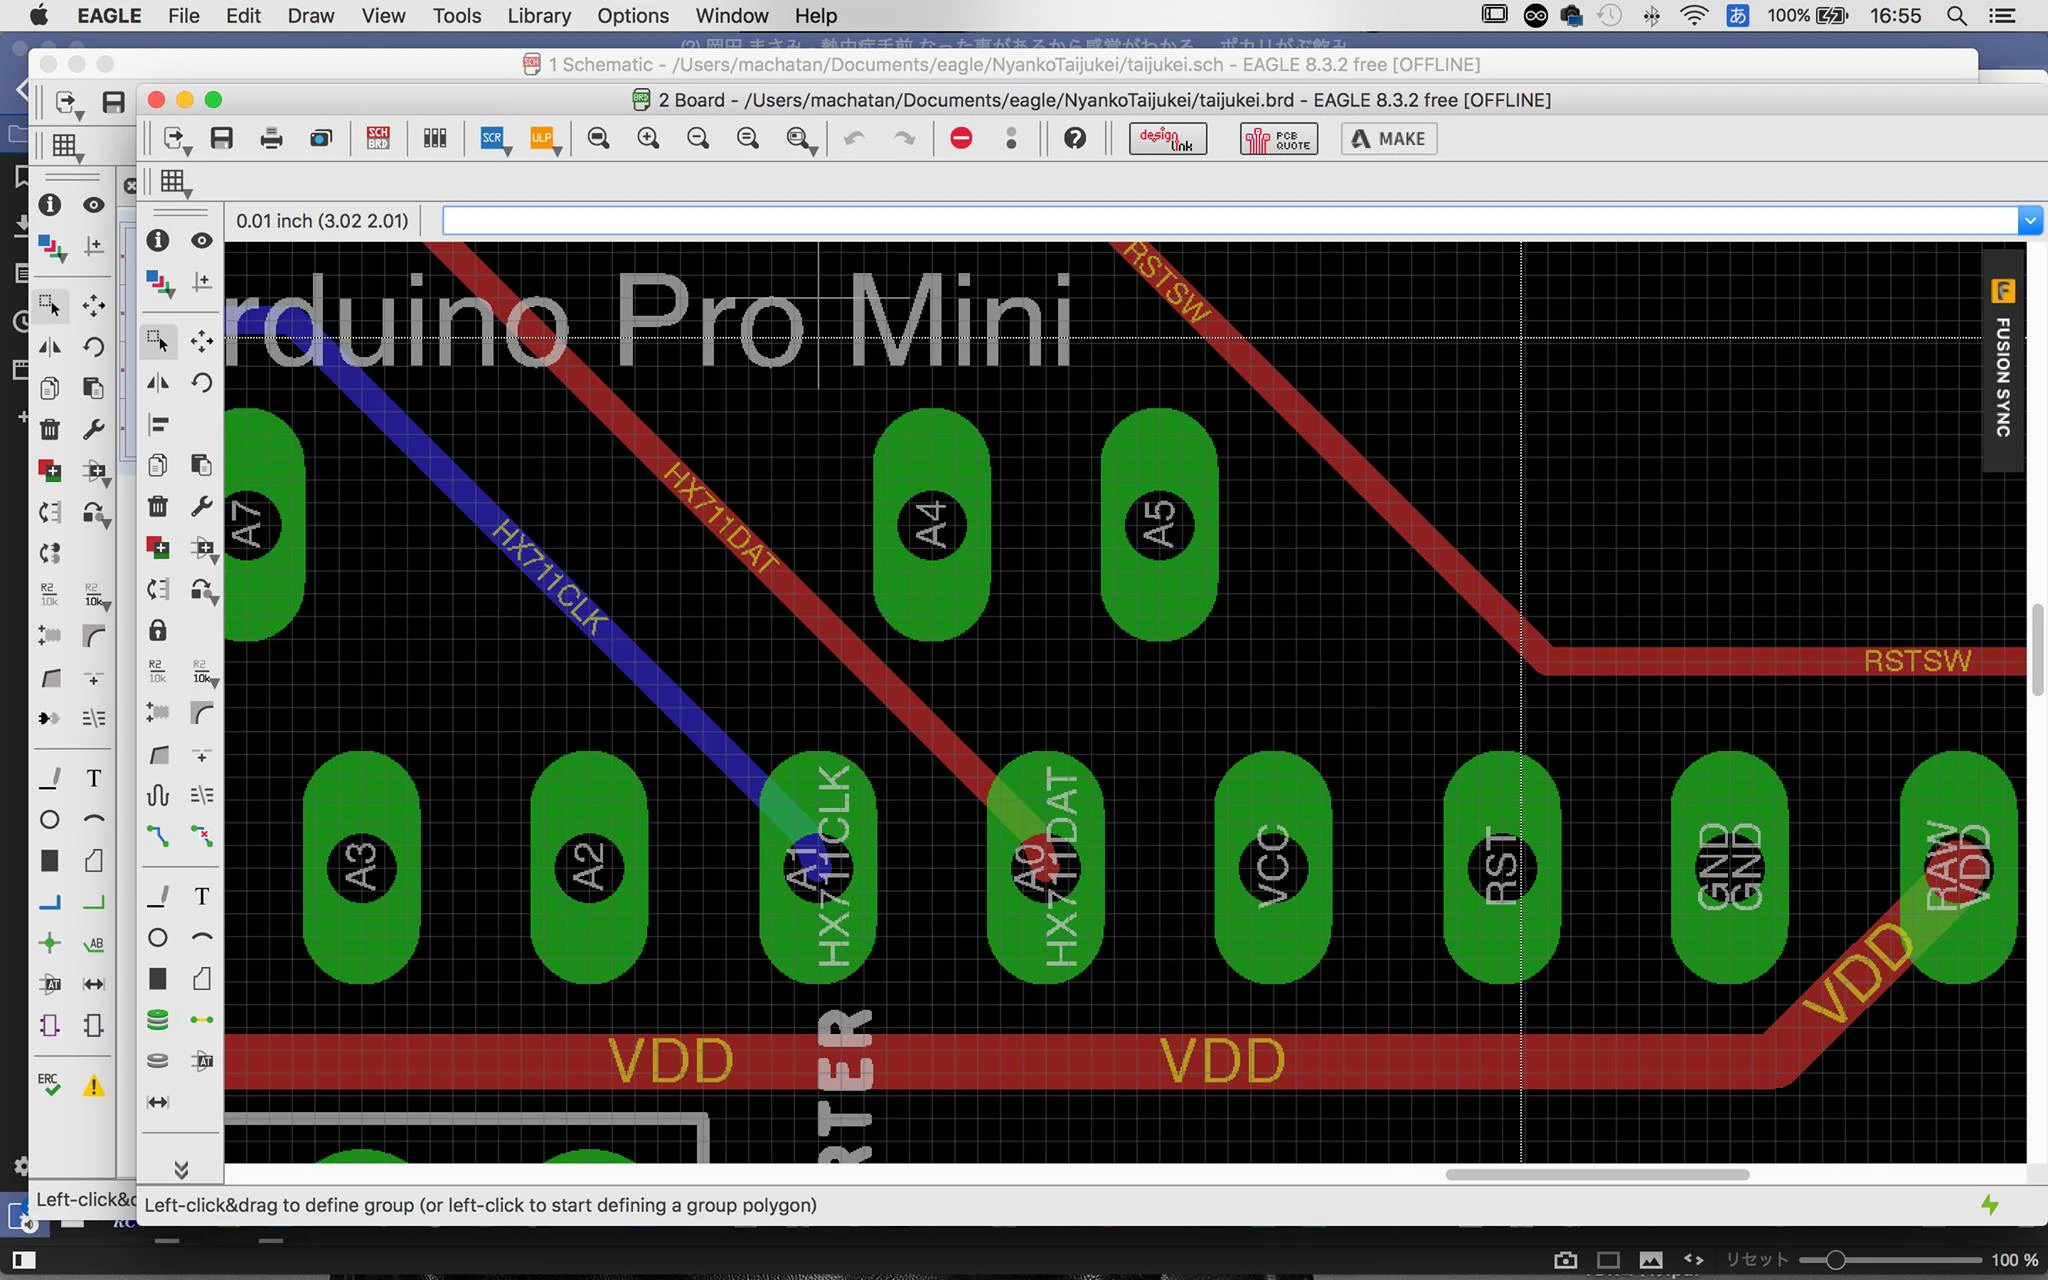Zoom in using the plus magnifier
Screen dimensions: 2048x1280
(648, 138)
